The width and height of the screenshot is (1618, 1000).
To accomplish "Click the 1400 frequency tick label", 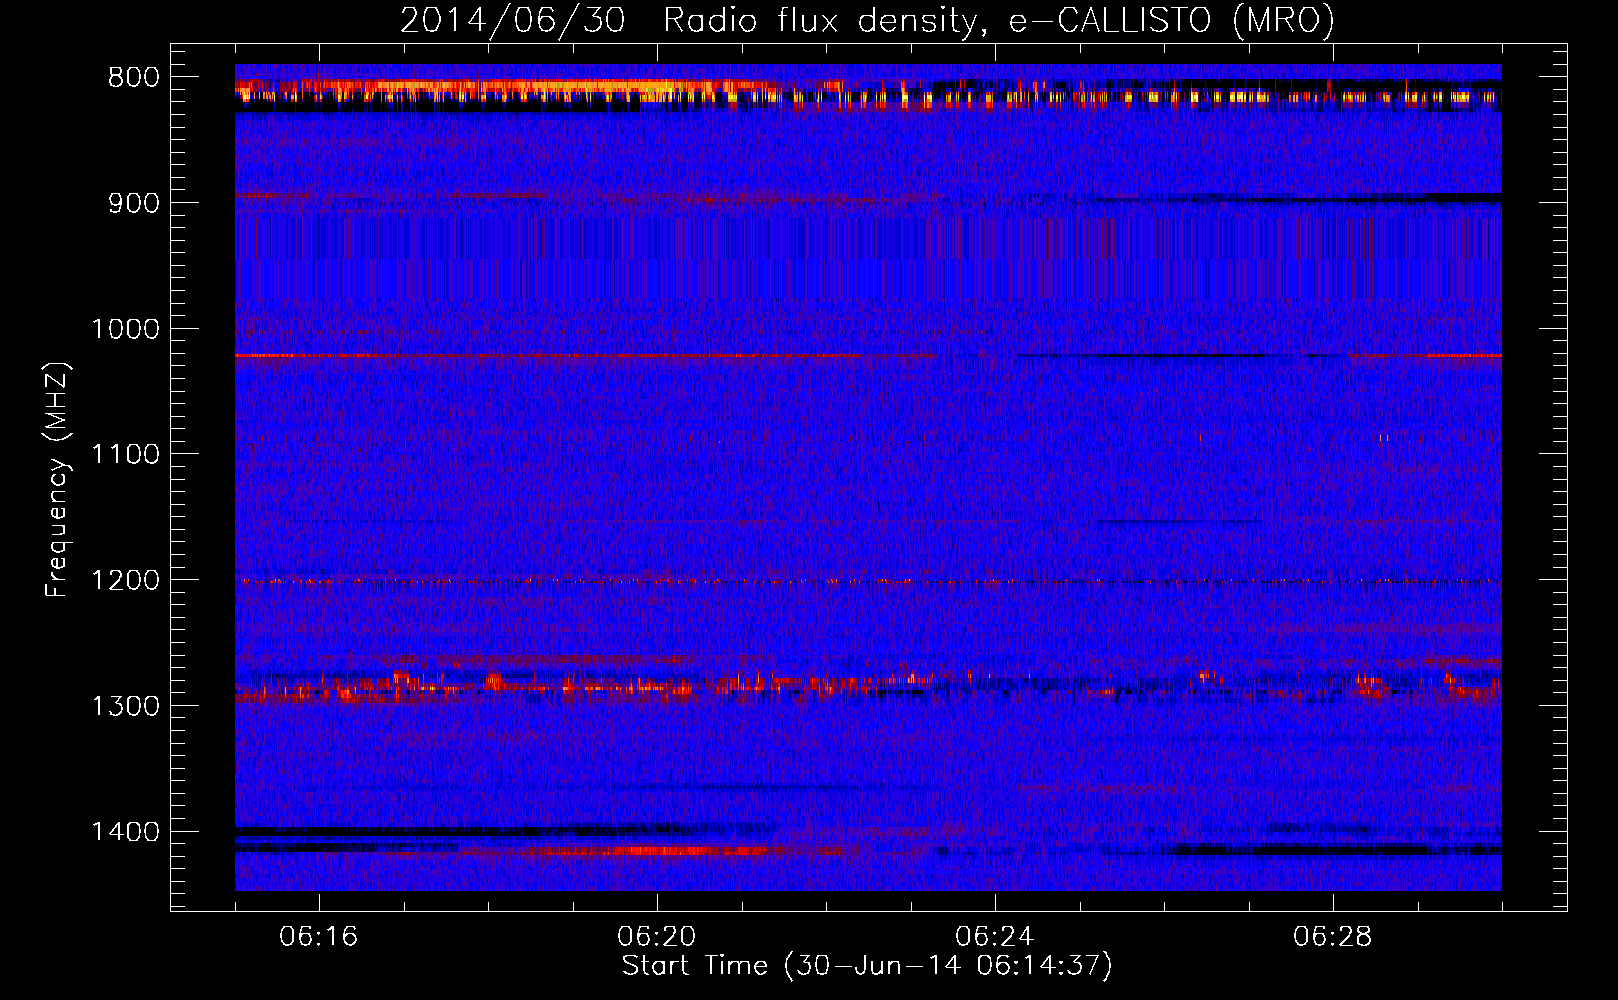I will [x=125, y=832].
